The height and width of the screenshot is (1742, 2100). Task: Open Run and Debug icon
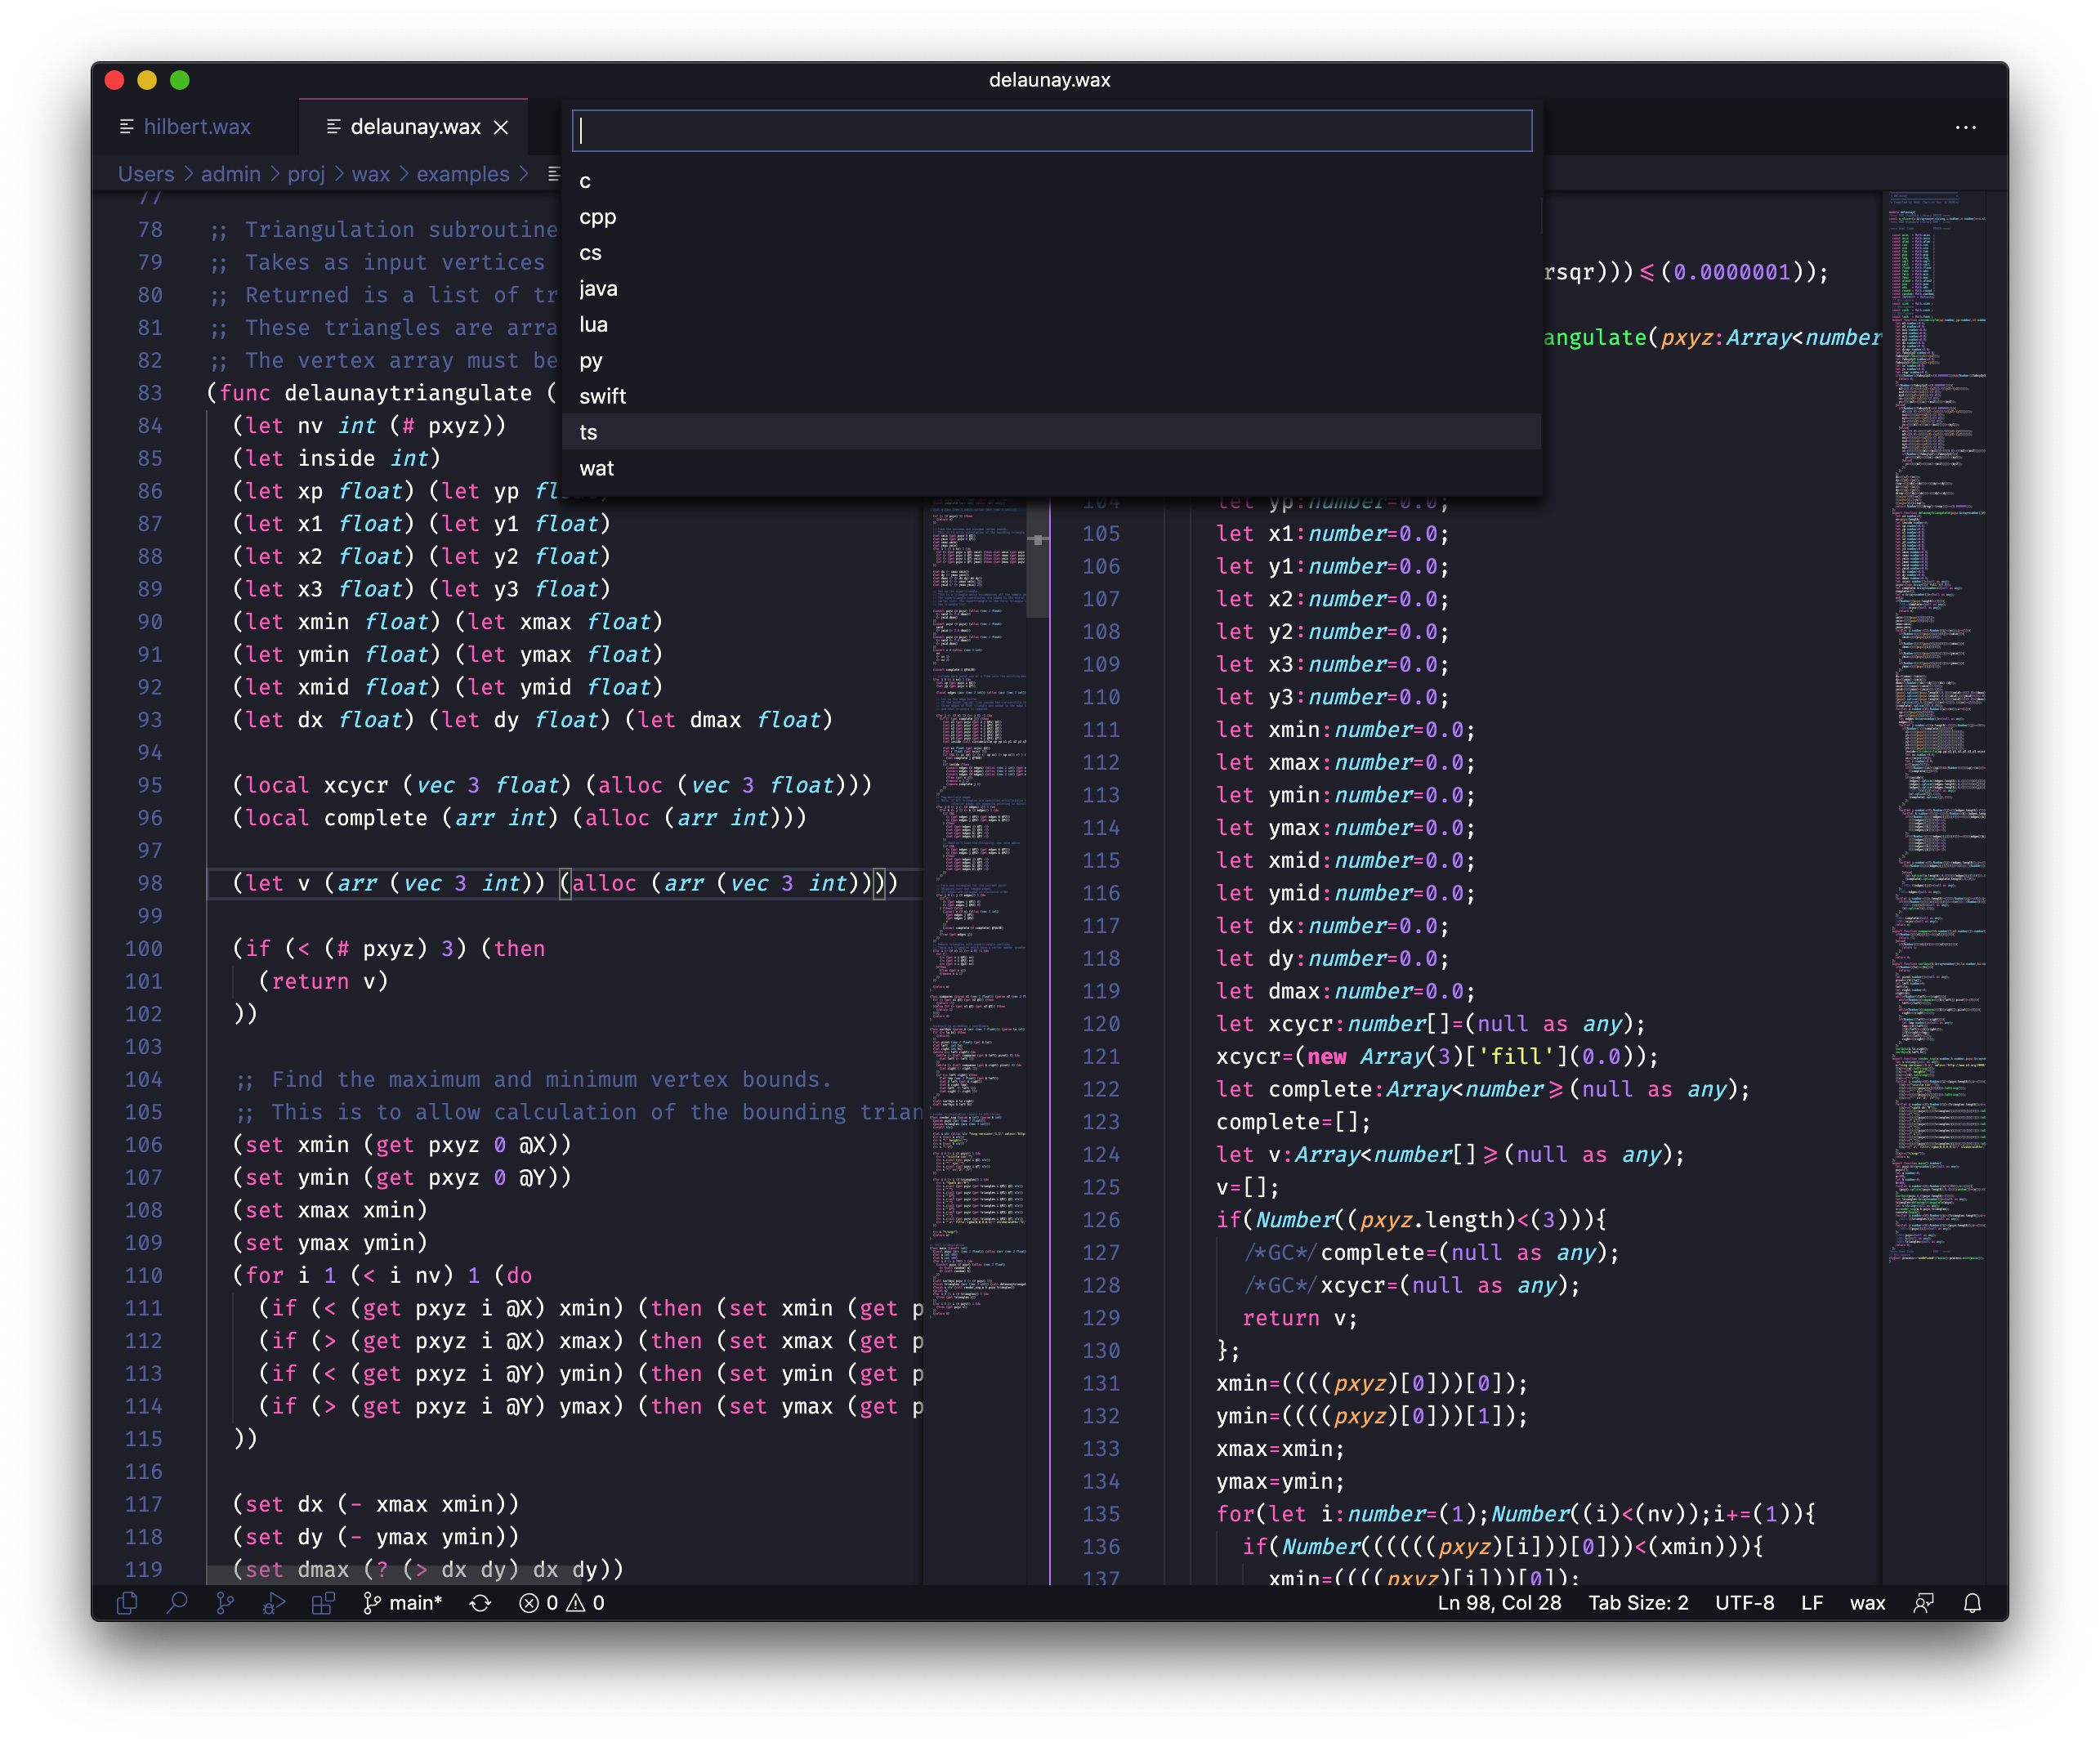point(274,1603)
